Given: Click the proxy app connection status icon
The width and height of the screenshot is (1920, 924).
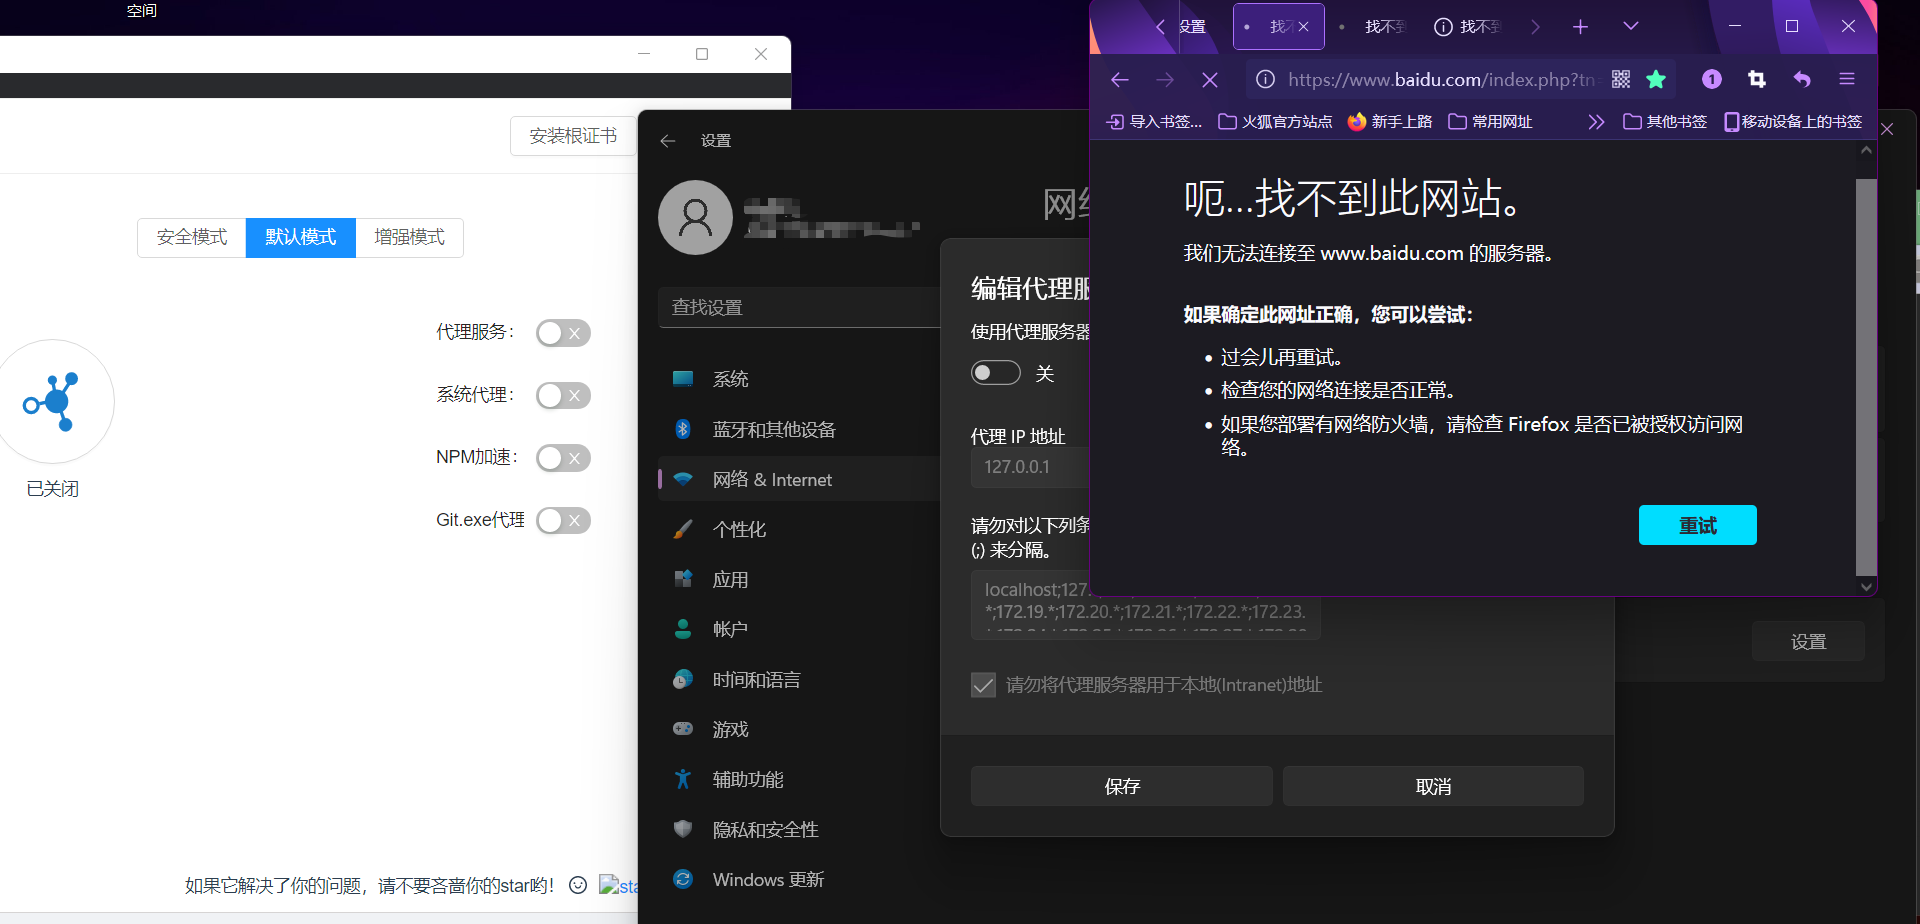Looking at the screenshot, I should (x=56, y=401).
